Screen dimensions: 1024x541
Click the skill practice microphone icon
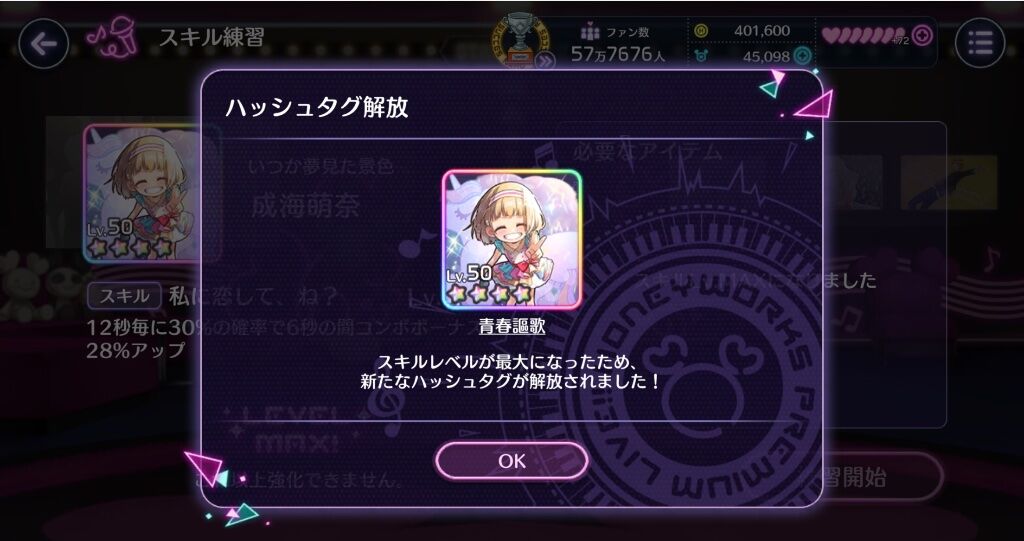pyautogui.click(x=112, y=38)
